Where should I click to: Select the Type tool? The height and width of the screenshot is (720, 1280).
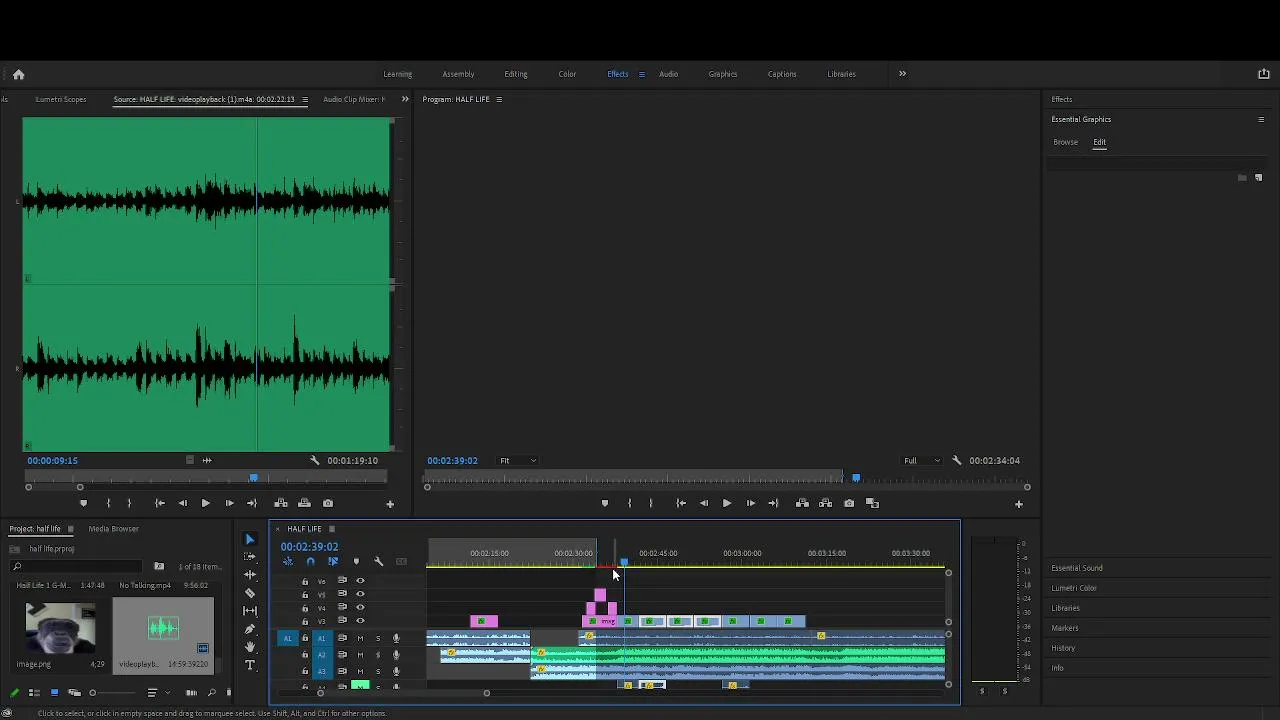pyautogui.click(x=250, y=665)
